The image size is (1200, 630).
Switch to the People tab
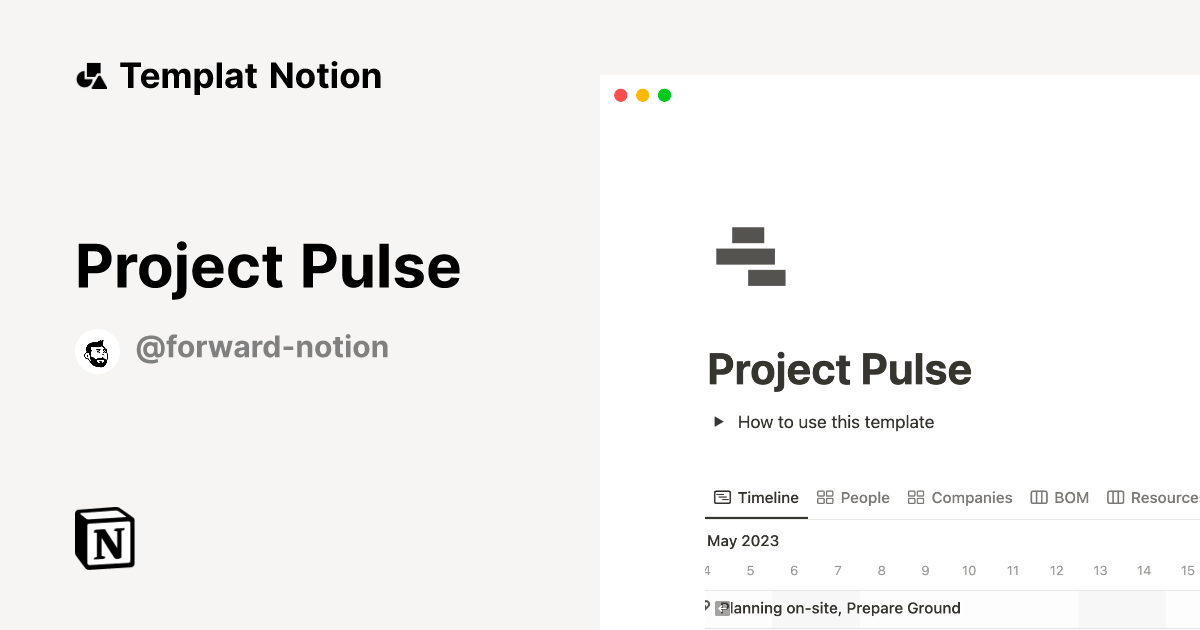coord(864,497)
